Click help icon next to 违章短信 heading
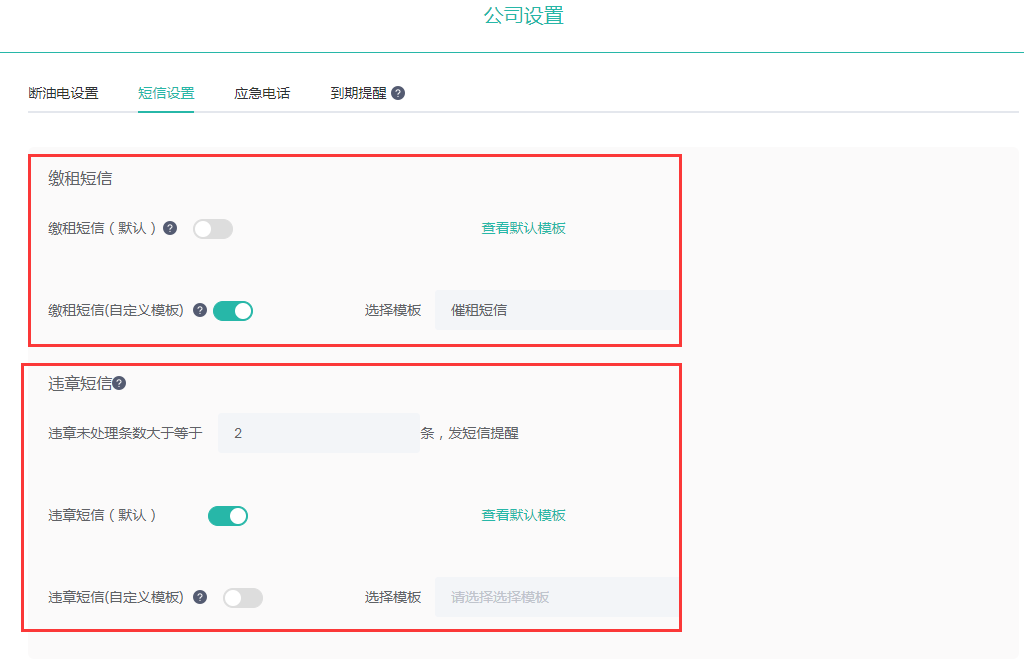 (119, 383)
